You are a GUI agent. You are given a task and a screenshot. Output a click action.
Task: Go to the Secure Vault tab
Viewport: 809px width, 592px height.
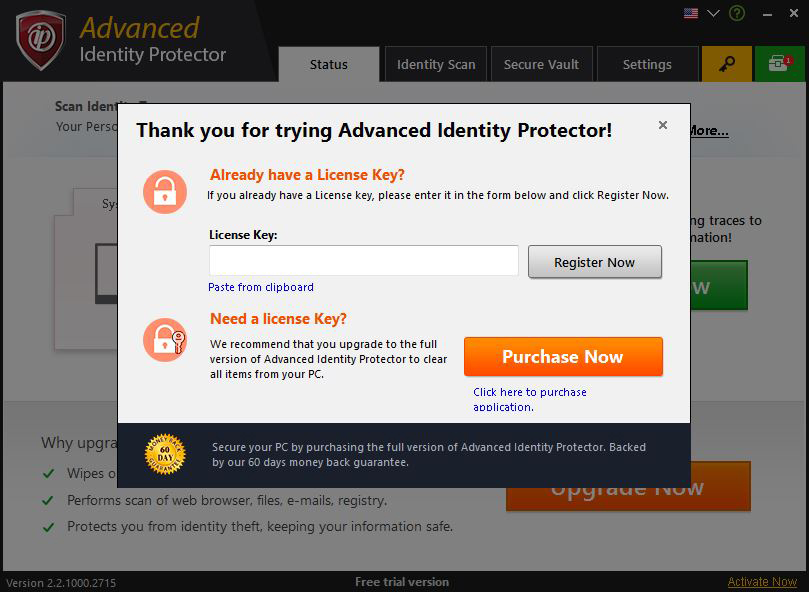click(542, 64)
